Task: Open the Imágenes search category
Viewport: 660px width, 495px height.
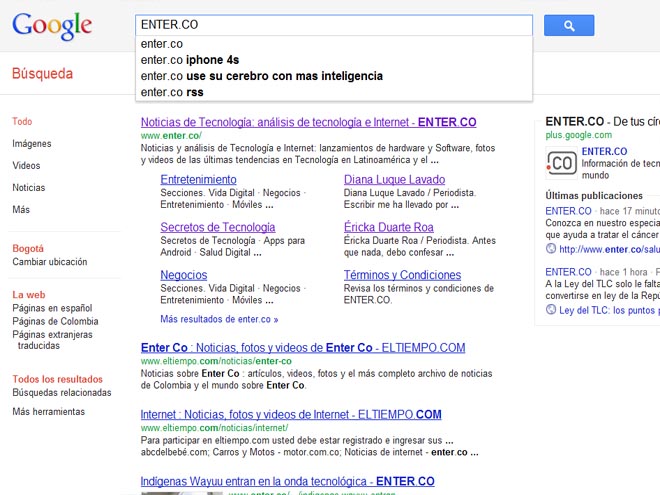Action: coord(32,143)
